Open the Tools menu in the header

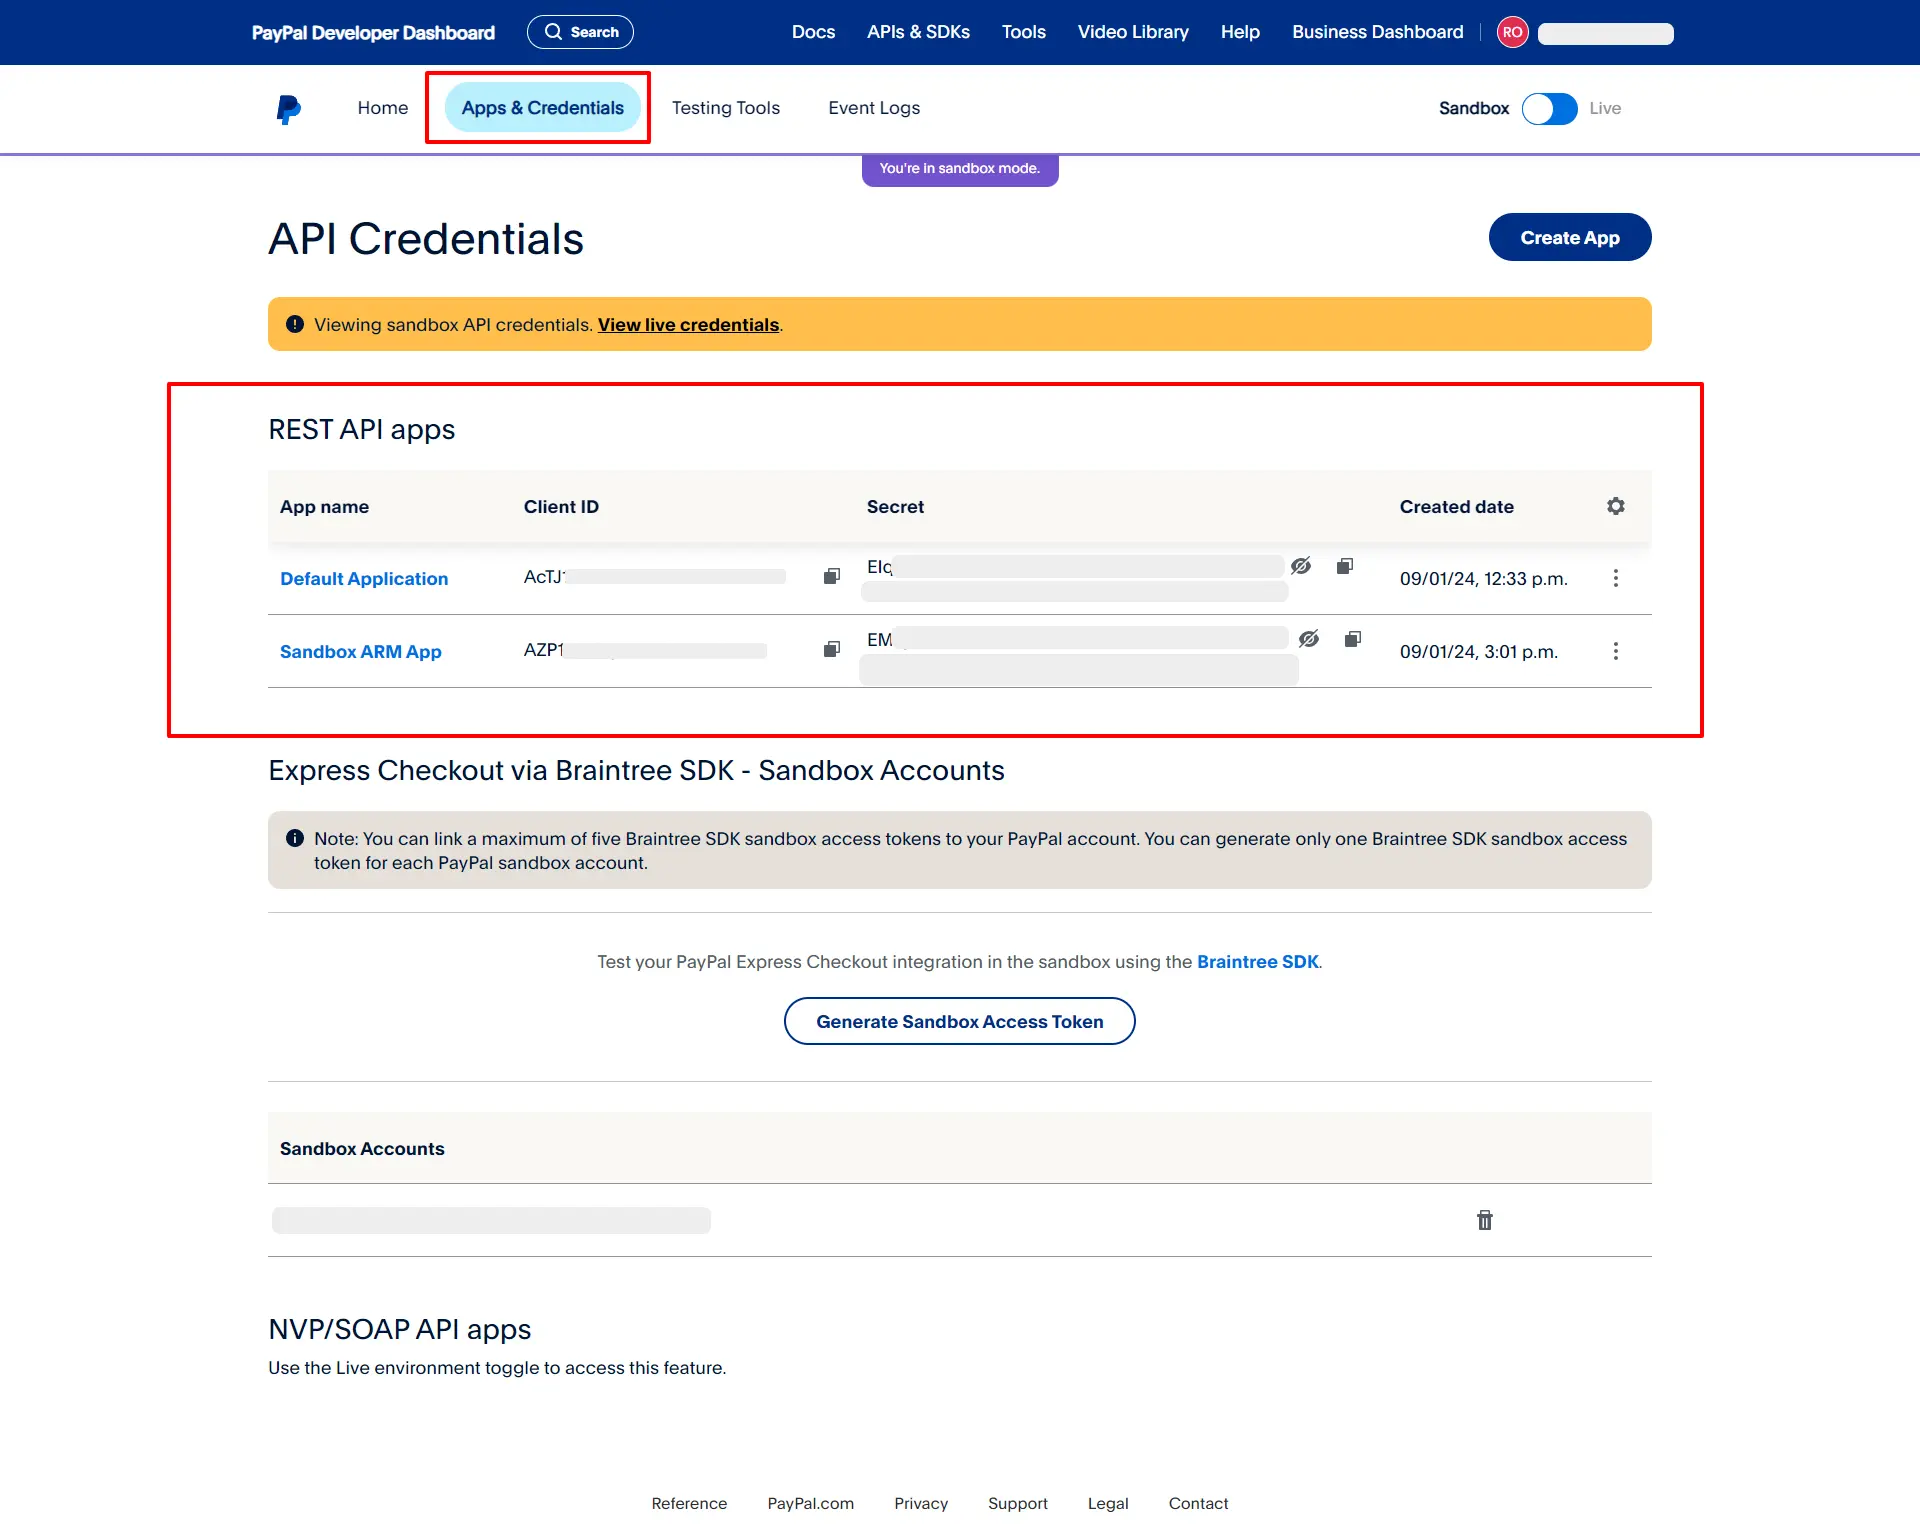pos(1023,32)
